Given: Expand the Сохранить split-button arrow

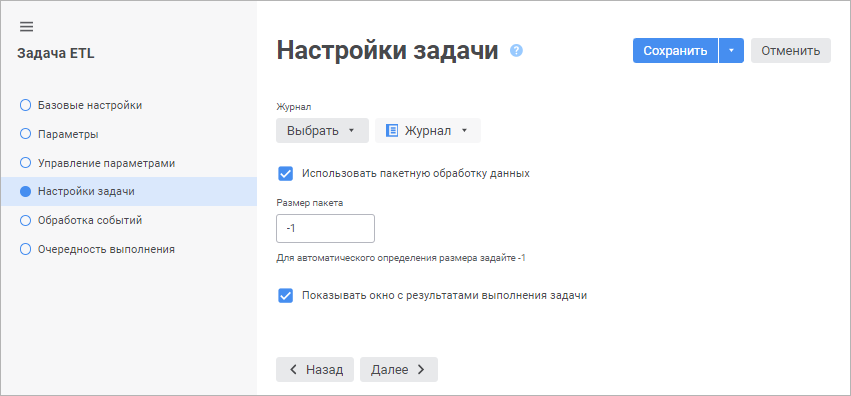Looking at the screenshot, I should click(x=731, y=50).
